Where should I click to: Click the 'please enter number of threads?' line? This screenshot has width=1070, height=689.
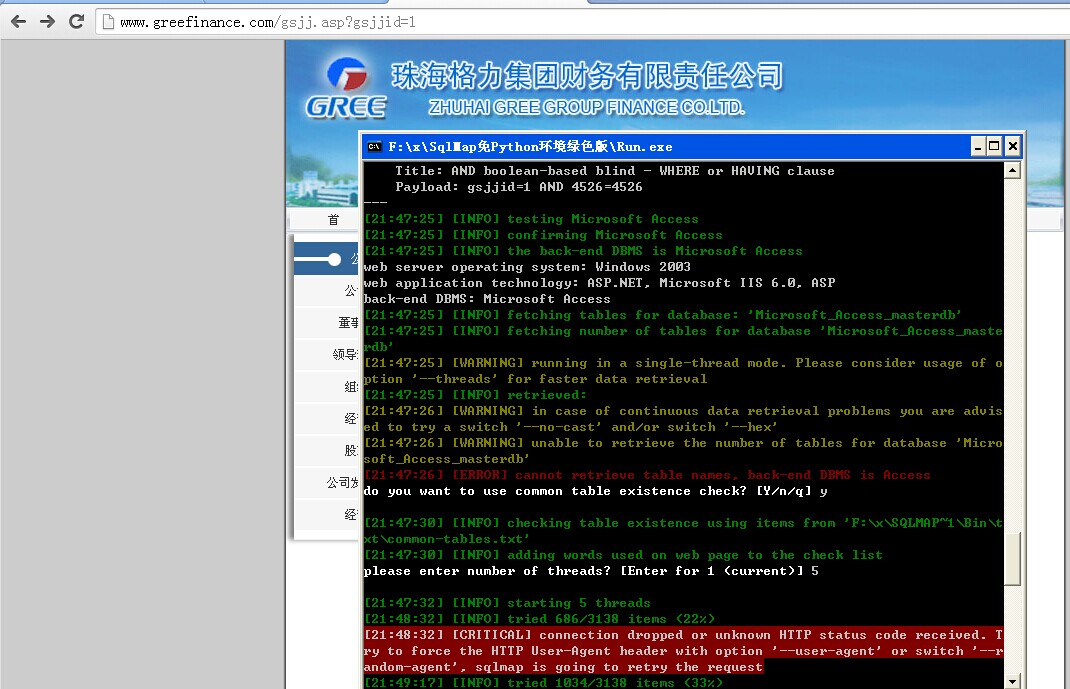591,571
